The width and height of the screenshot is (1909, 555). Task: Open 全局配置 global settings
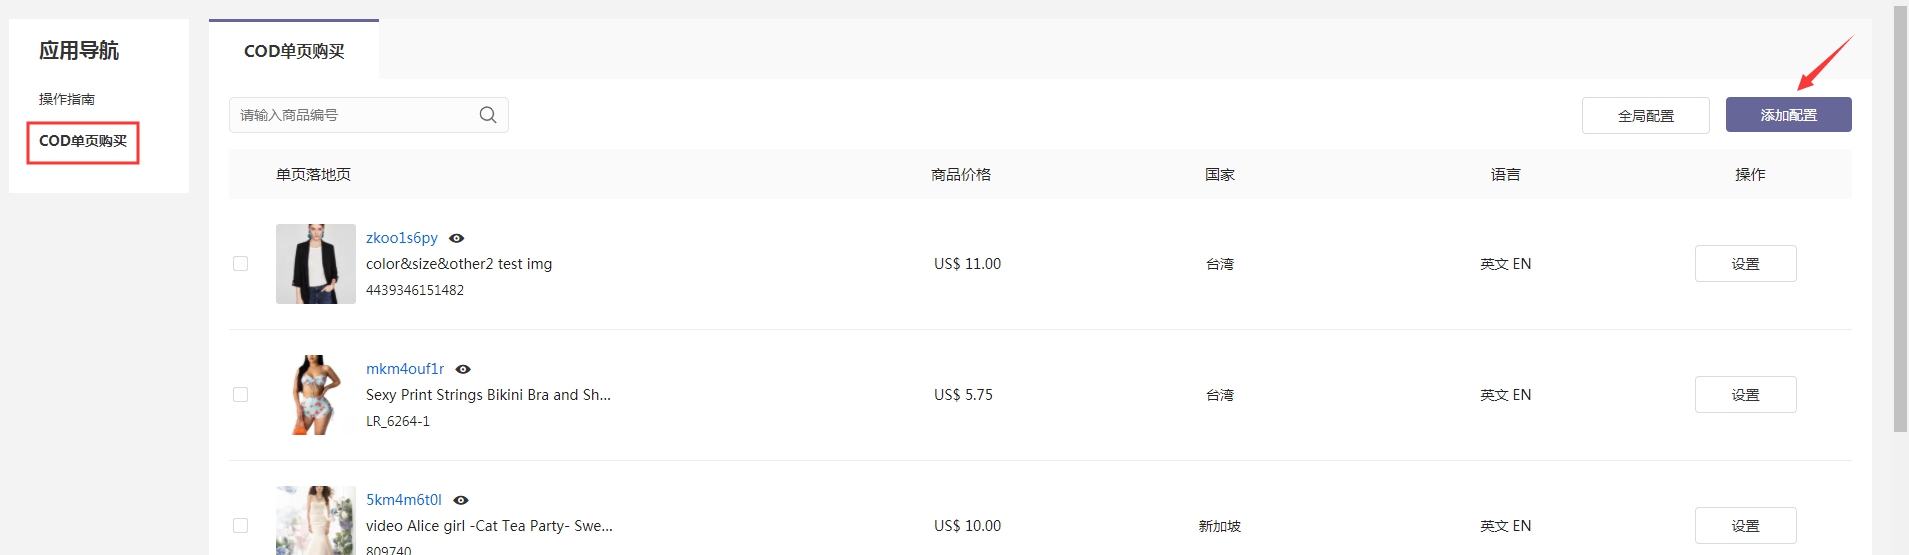pyautogui.click(x=1645, y=115)
